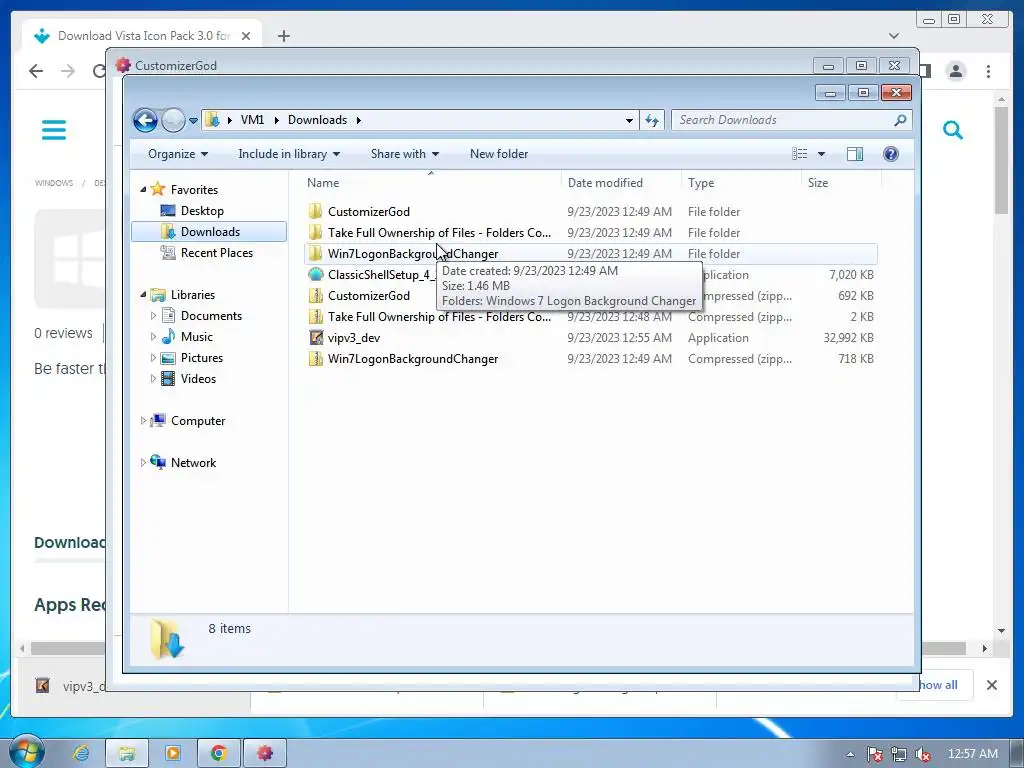Expand the Music library
1024x768 pixels.
pos(153,337)
